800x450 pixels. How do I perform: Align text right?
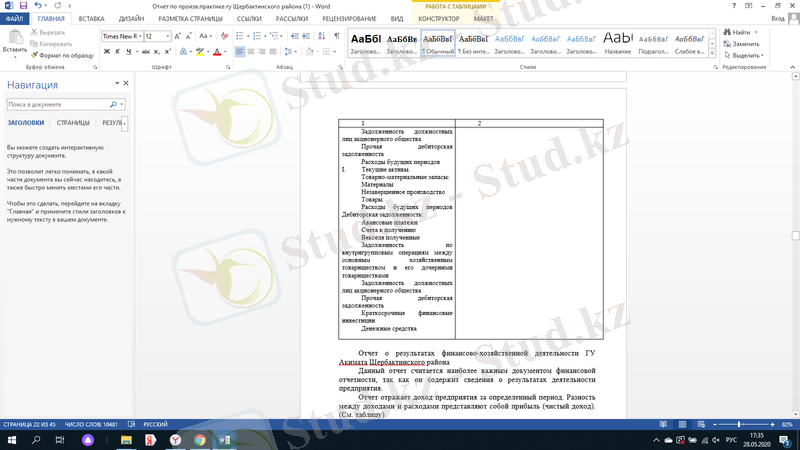(x=262, y=52)
